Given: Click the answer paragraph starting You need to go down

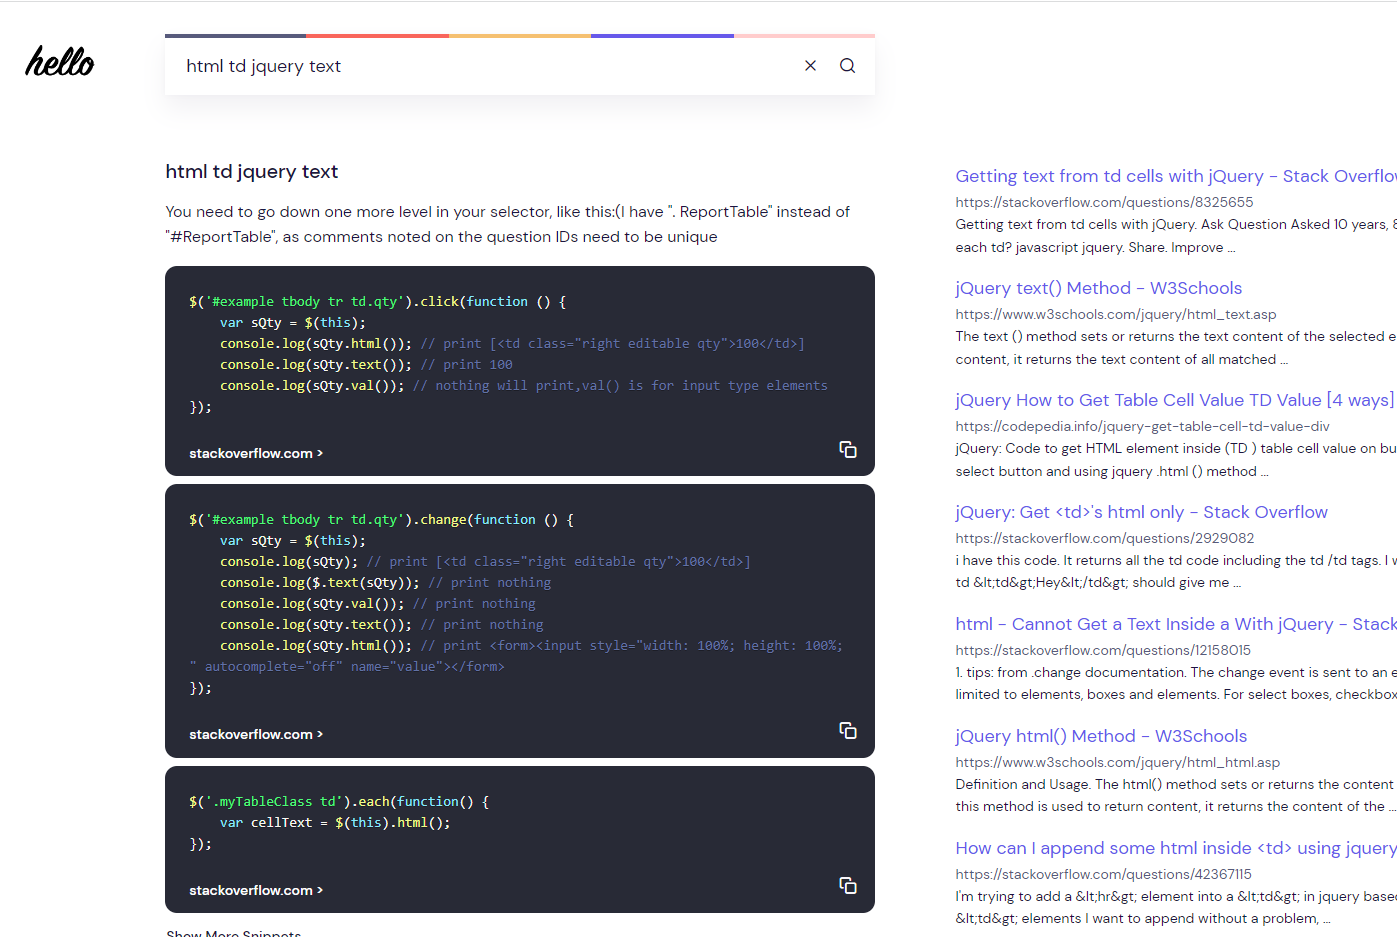Looking at the screenshot, I should (x=507, y=224).
